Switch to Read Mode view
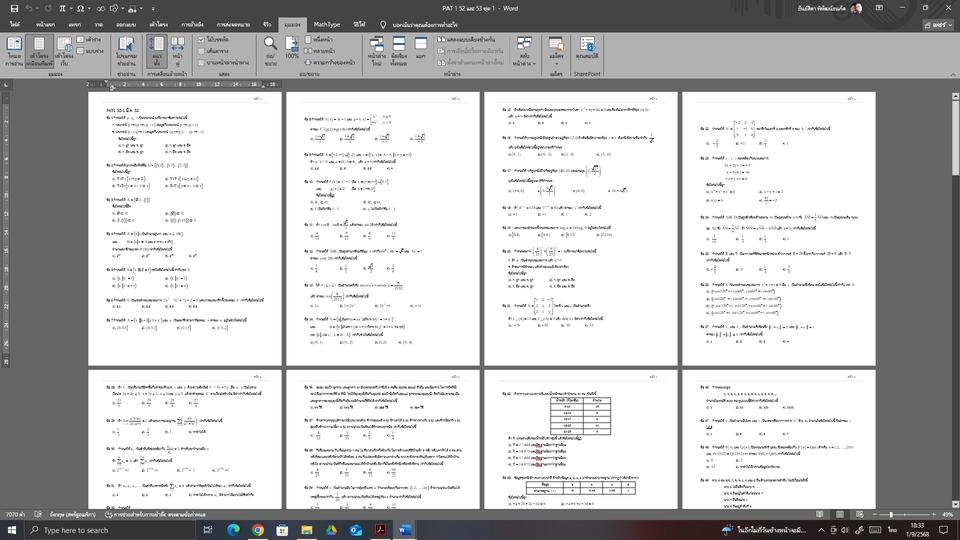 tap(15, 50)
